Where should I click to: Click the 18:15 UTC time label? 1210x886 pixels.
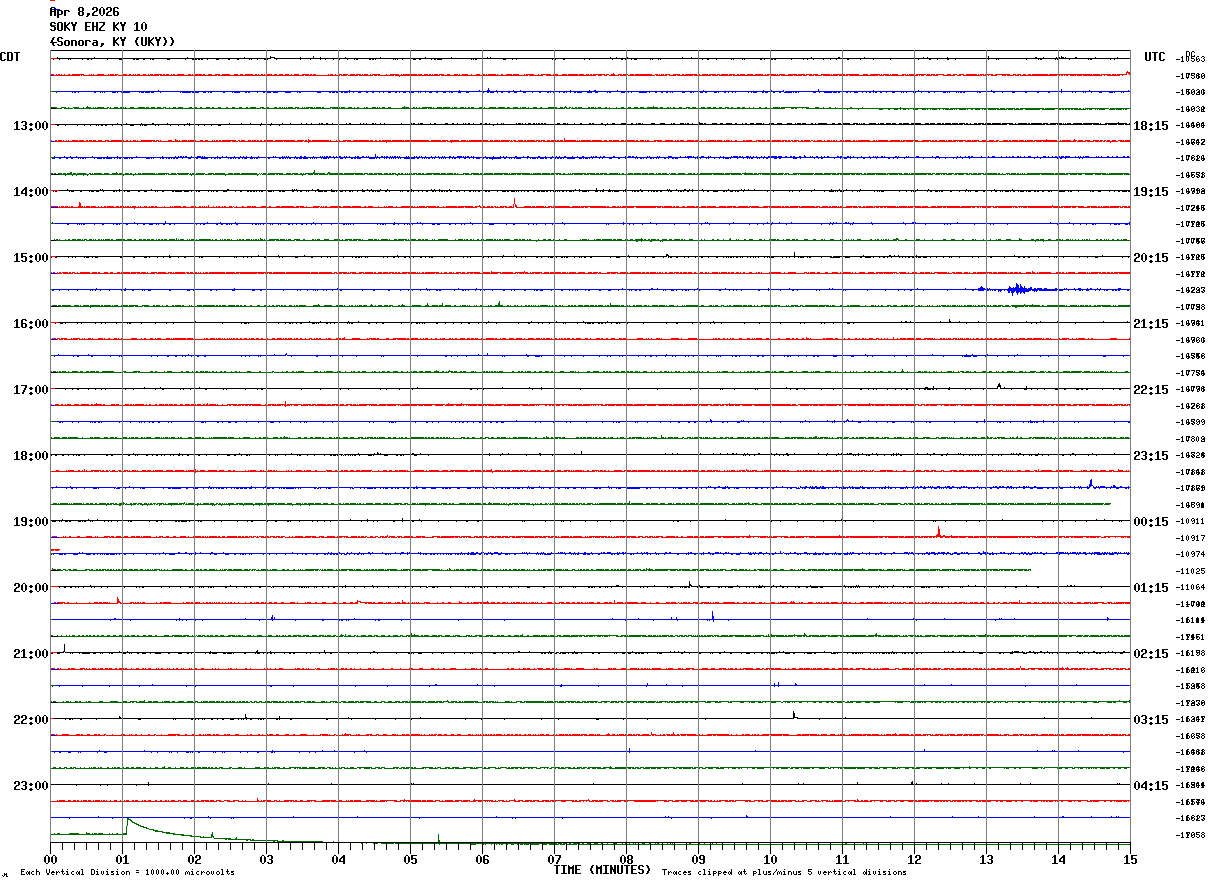(x=1151, y=126)
